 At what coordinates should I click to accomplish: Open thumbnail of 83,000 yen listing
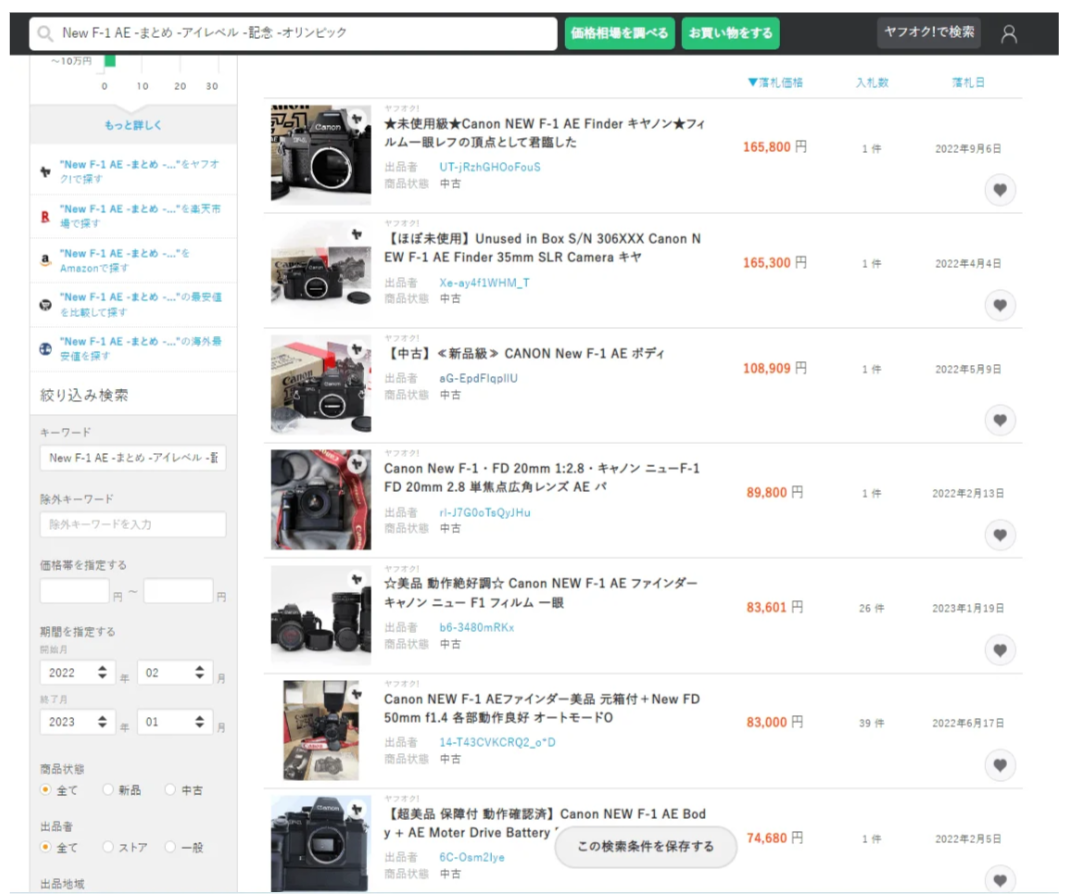point(321,730)
